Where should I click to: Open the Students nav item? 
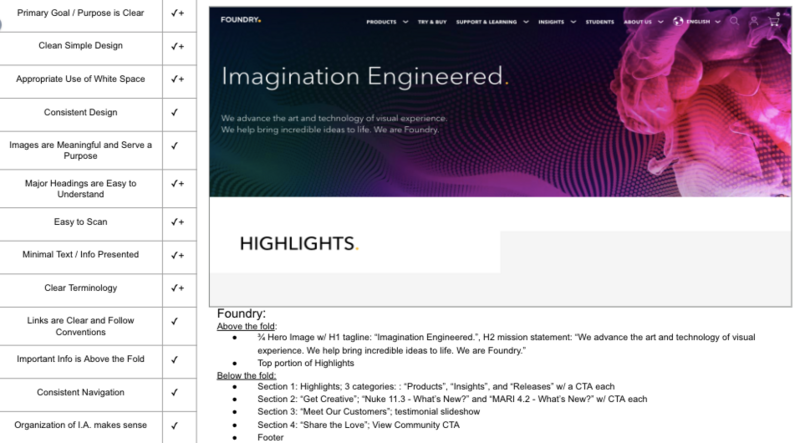click(x=600, y=20)
